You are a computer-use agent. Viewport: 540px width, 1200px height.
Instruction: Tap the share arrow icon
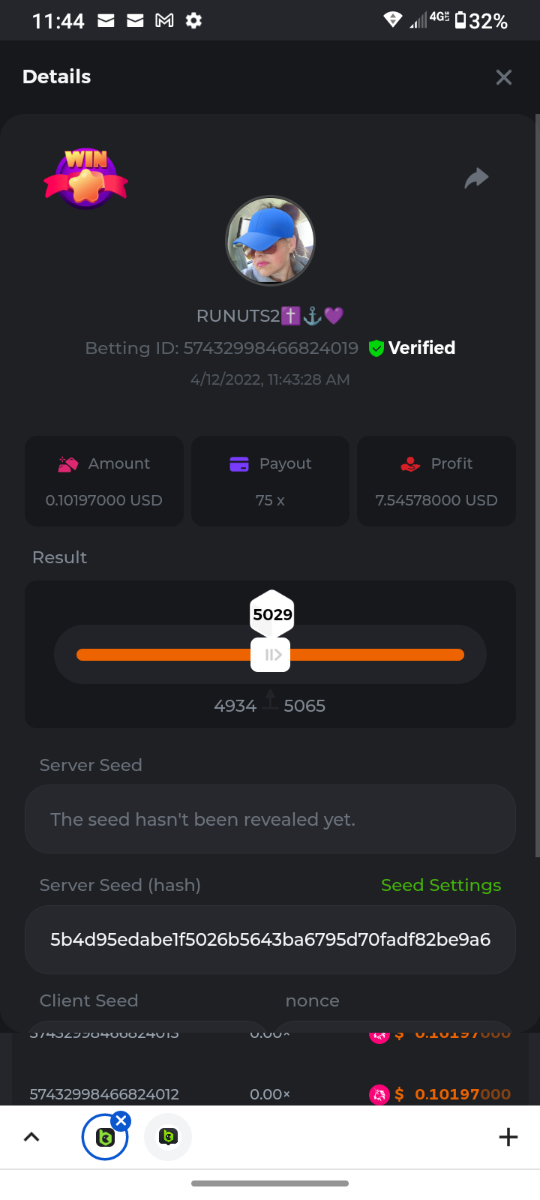(x=477, y=179)
